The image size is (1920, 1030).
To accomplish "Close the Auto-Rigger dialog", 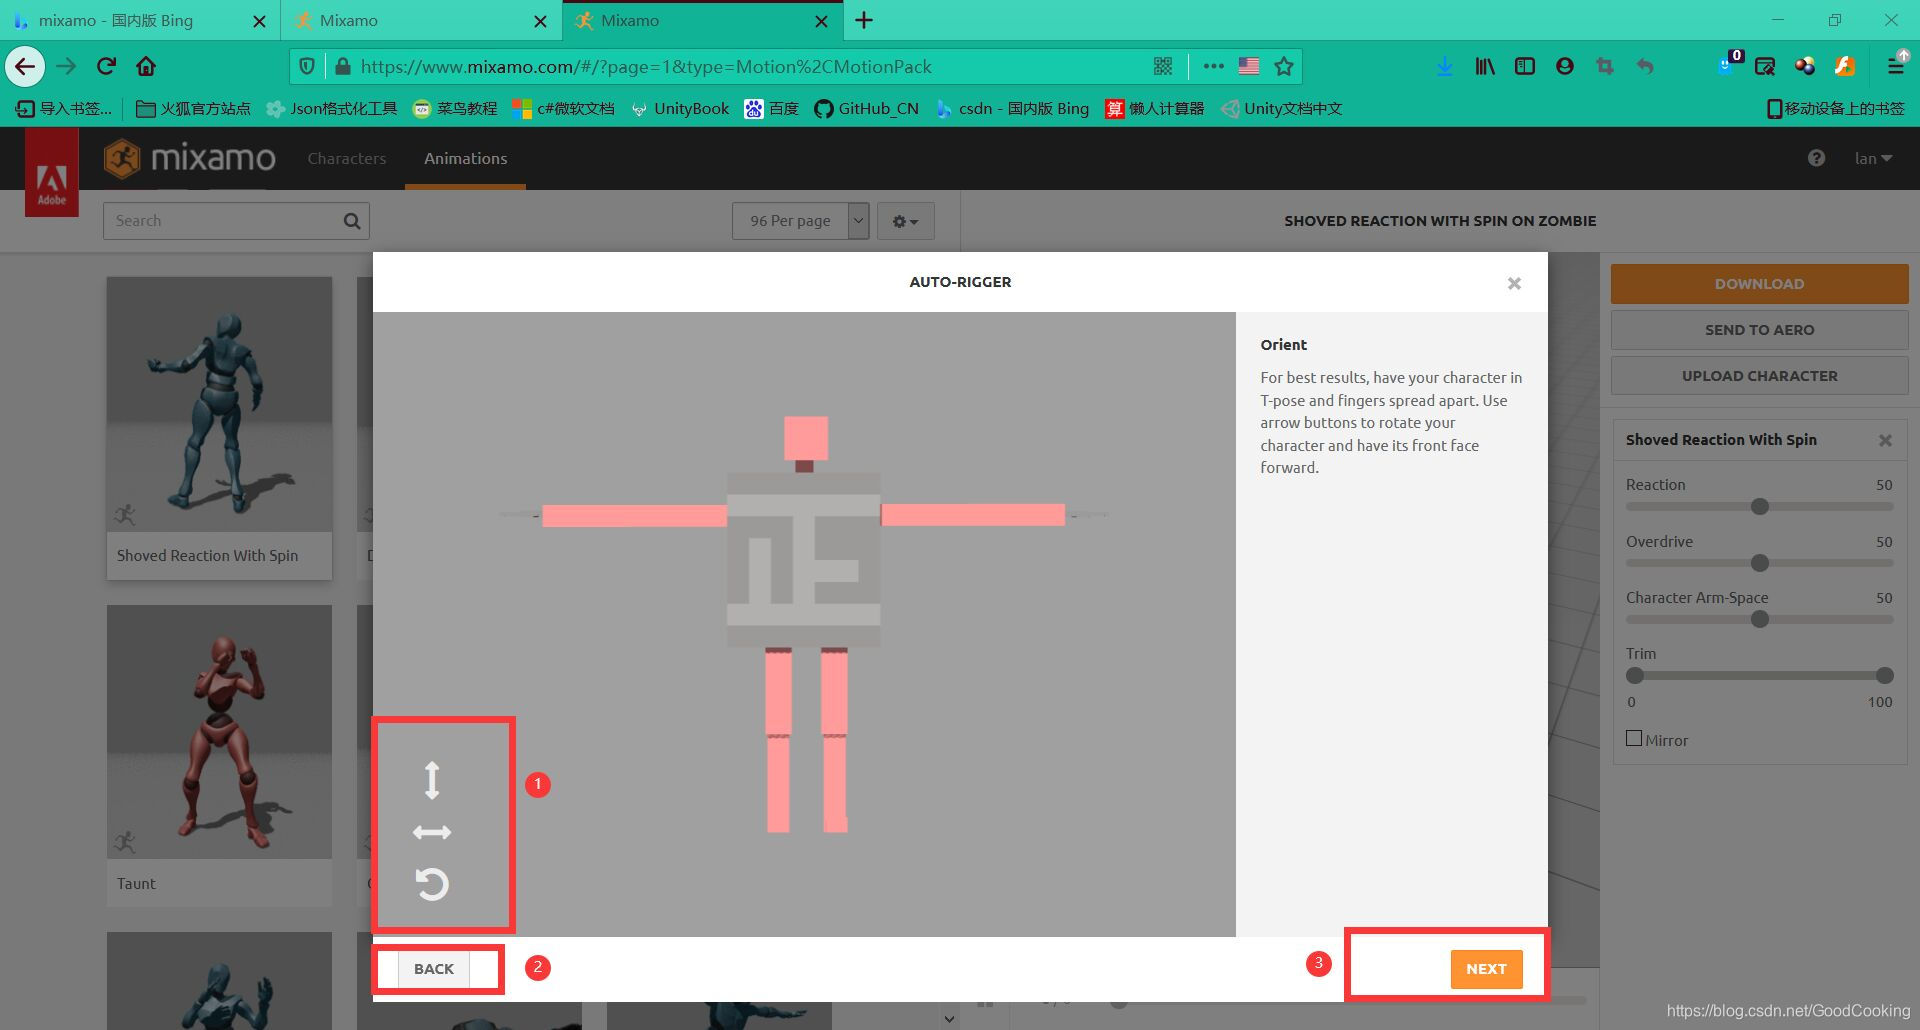I will point(1514,283).
